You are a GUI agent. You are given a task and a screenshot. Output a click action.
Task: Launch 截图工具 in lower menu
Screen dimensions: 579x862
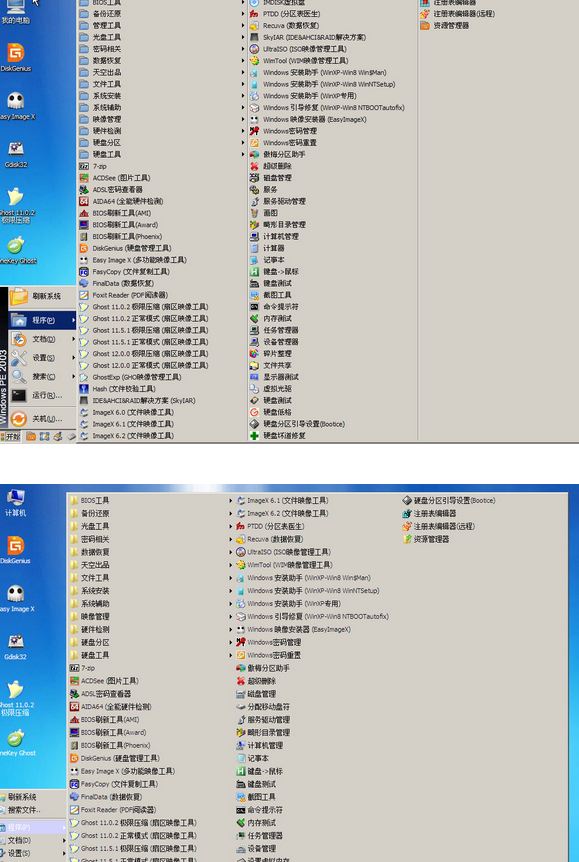click(256, 797)
